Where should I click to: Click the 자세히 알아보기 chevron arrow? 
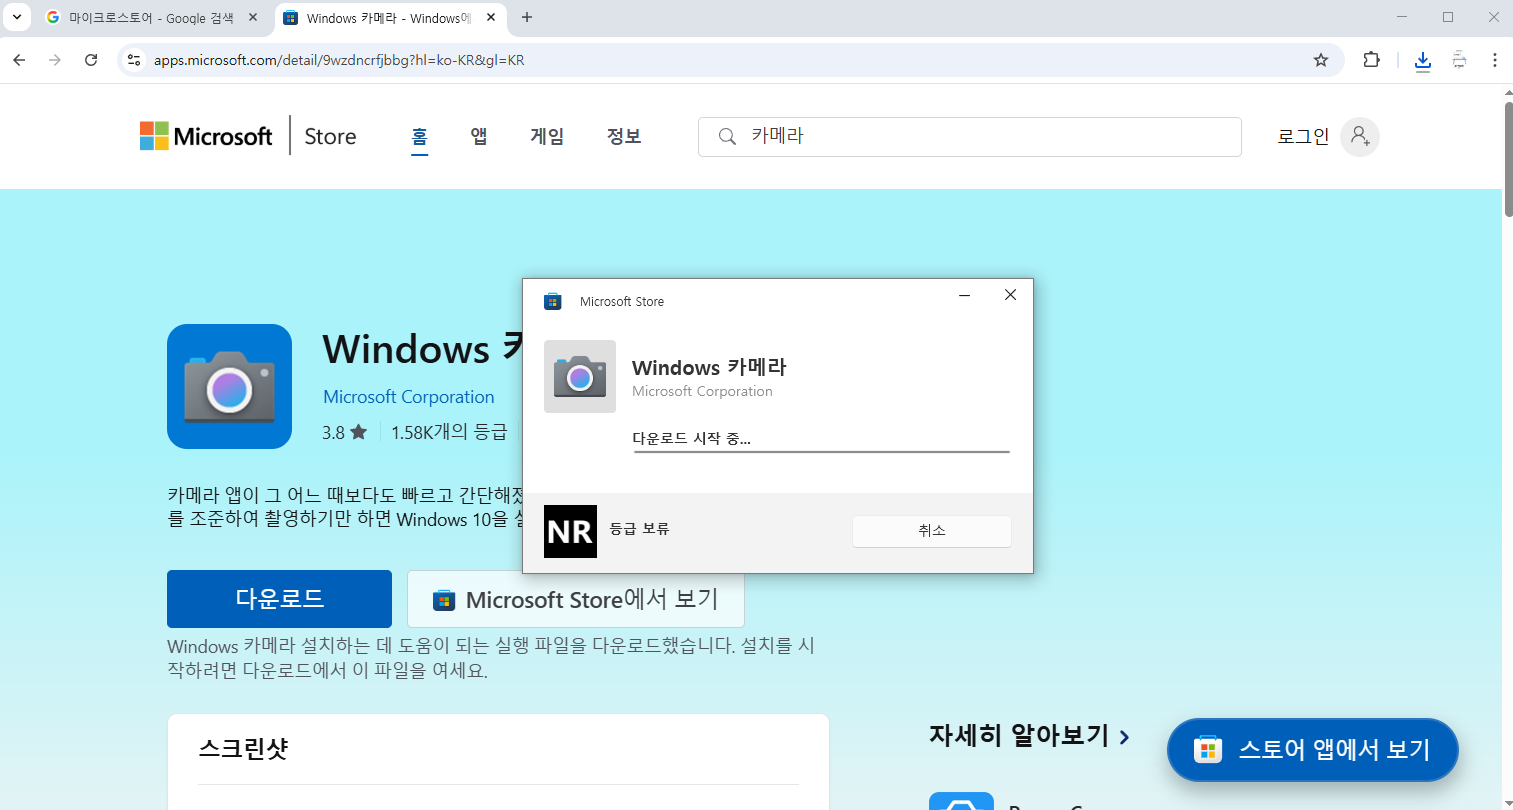1125,737
